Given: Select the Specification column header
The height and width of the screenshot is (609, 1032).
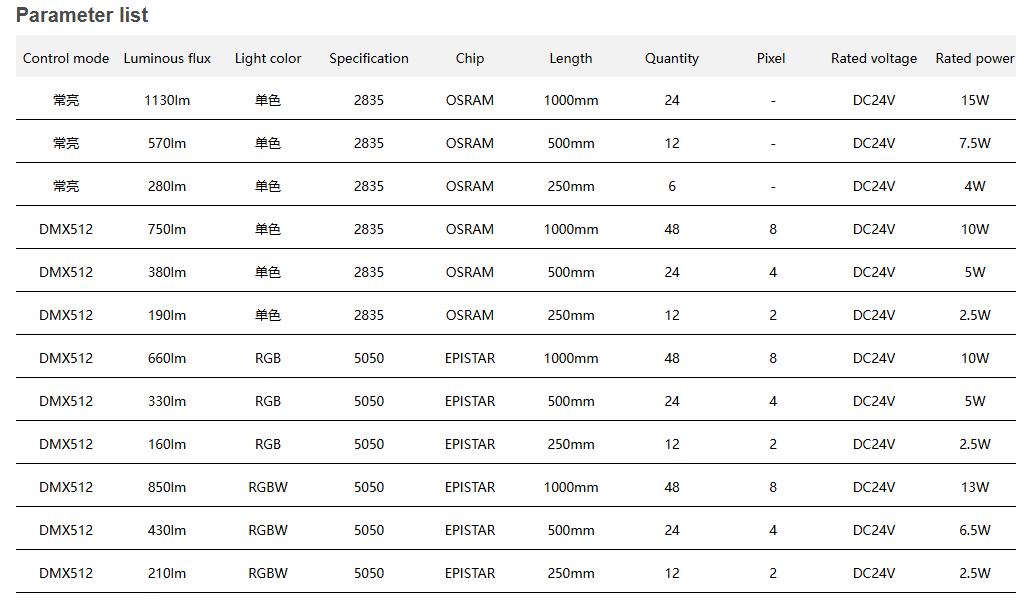Looking at the screenshot, I should pos(369,58).
